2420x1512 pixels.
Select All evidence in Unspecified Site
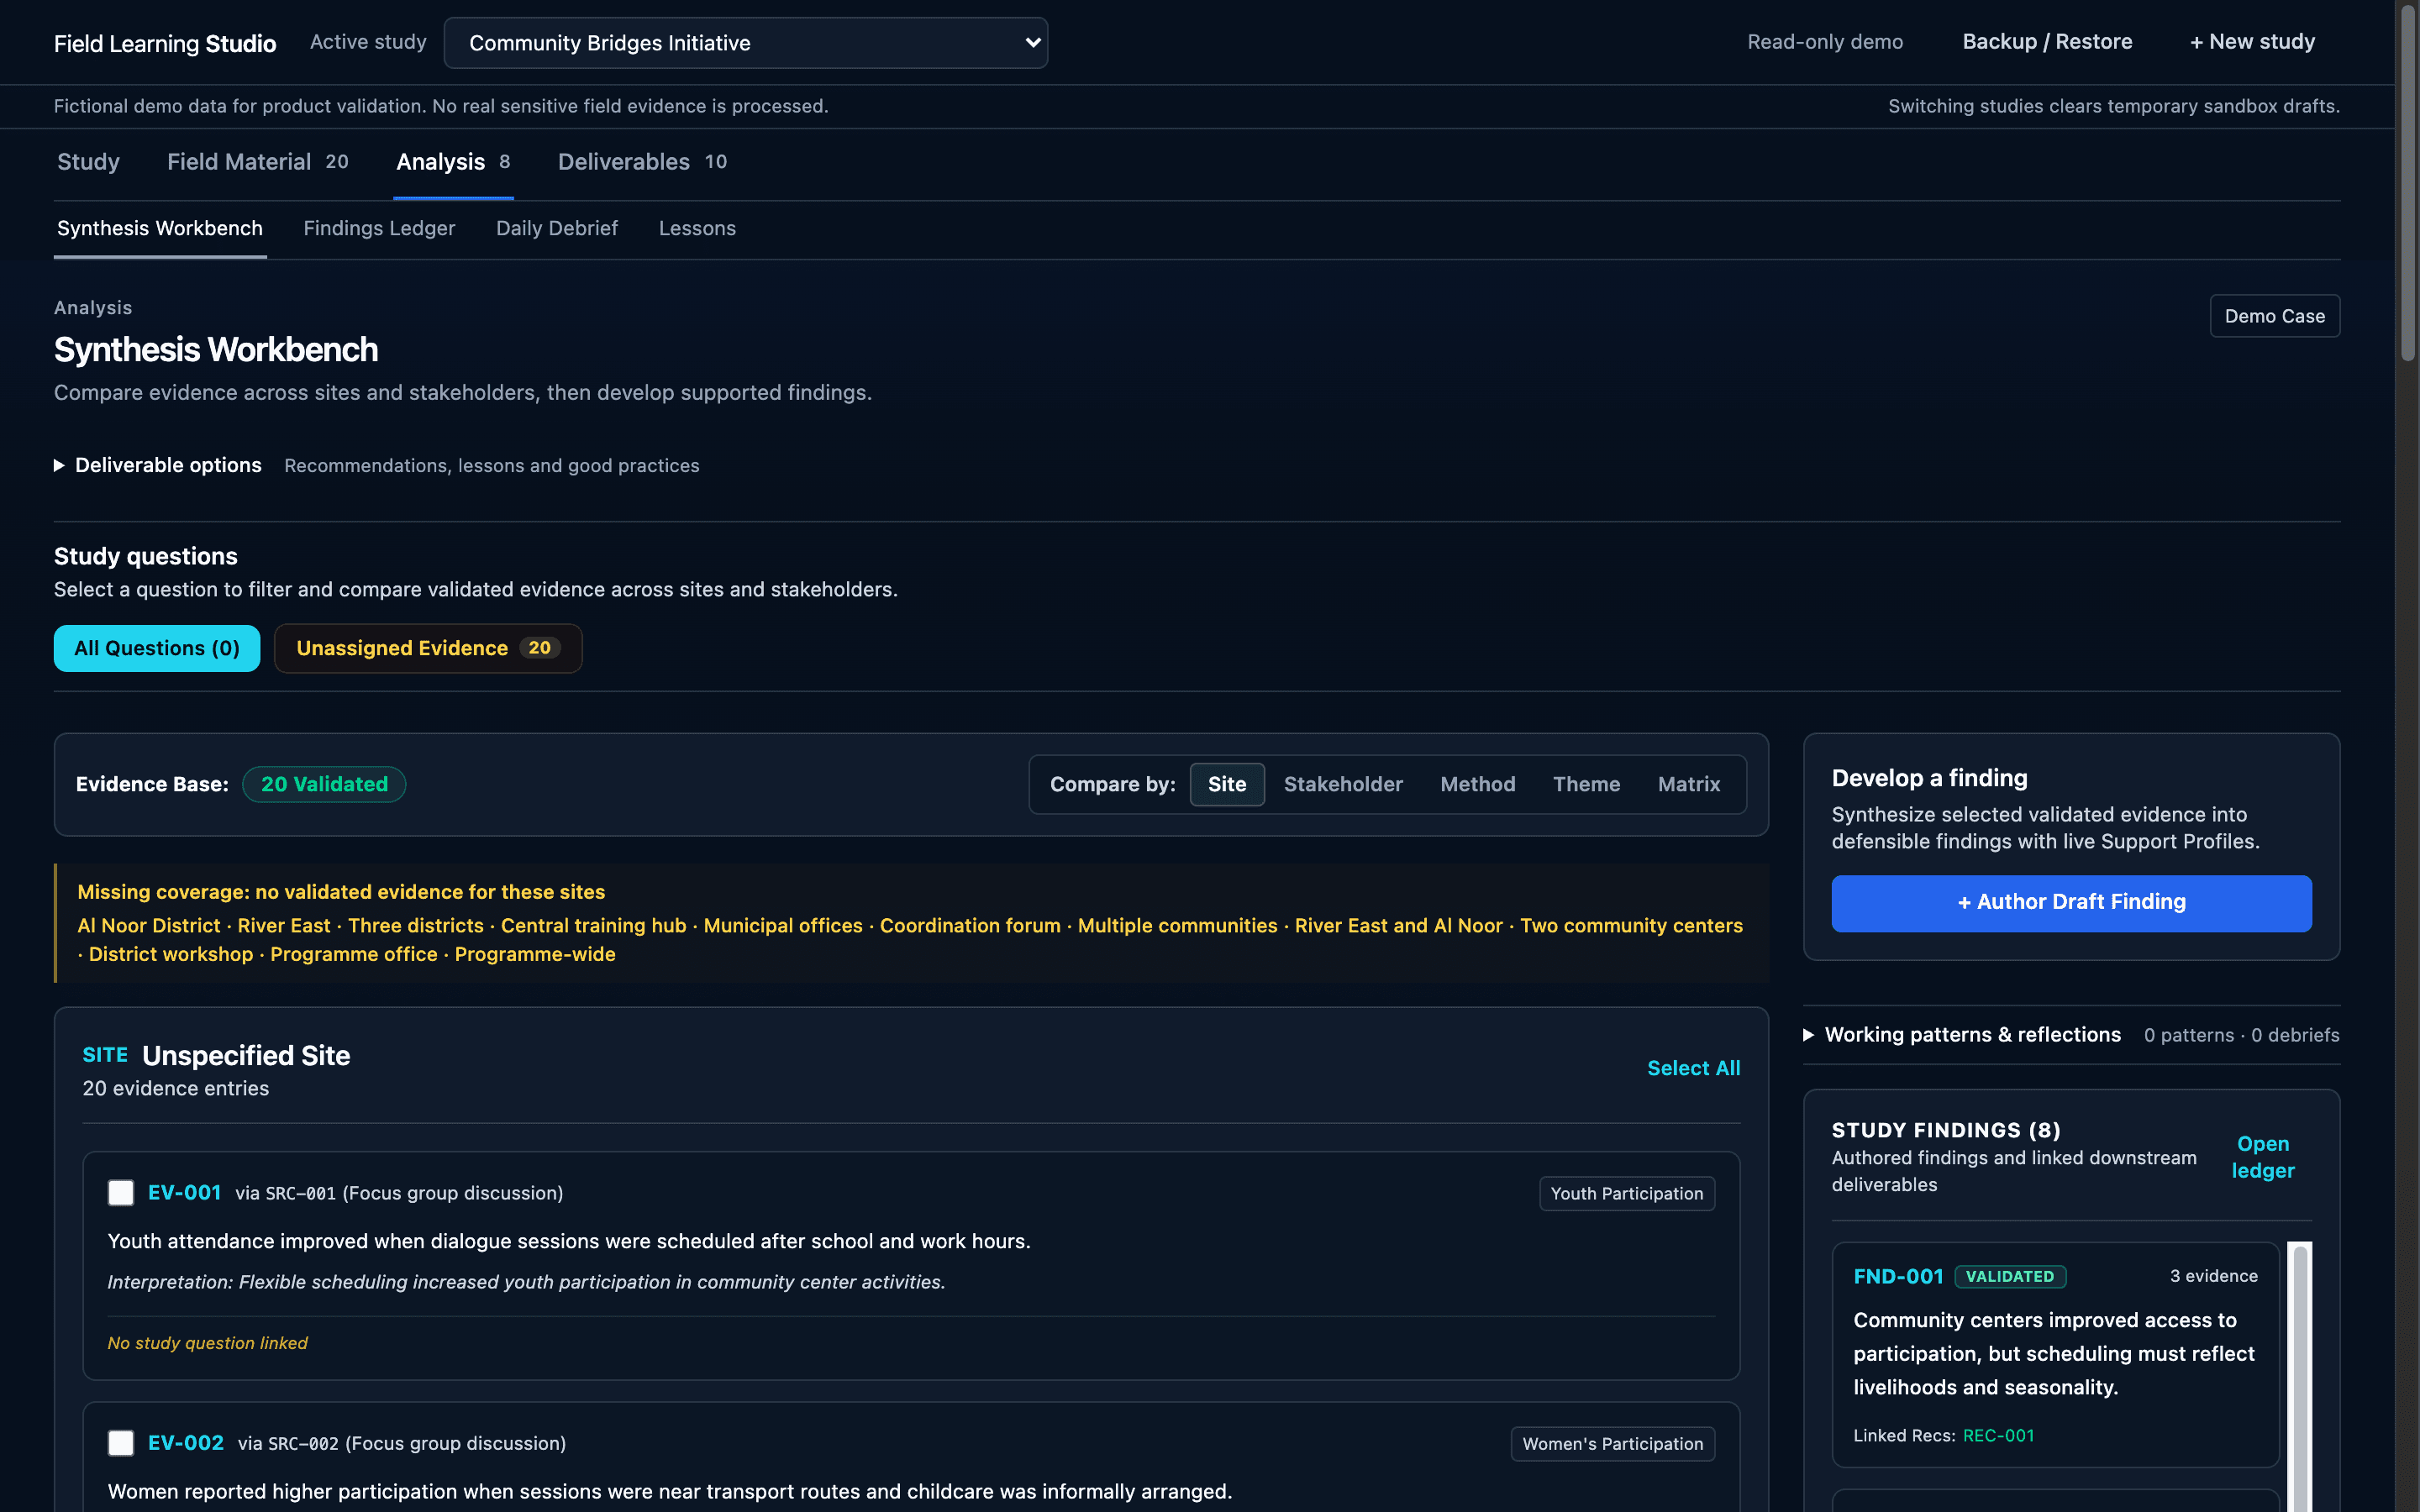click(x=1693, y=1068)
